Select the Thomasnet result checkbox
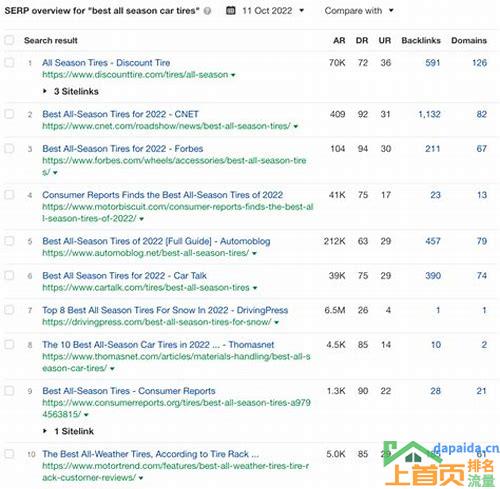 click(9, 344)
